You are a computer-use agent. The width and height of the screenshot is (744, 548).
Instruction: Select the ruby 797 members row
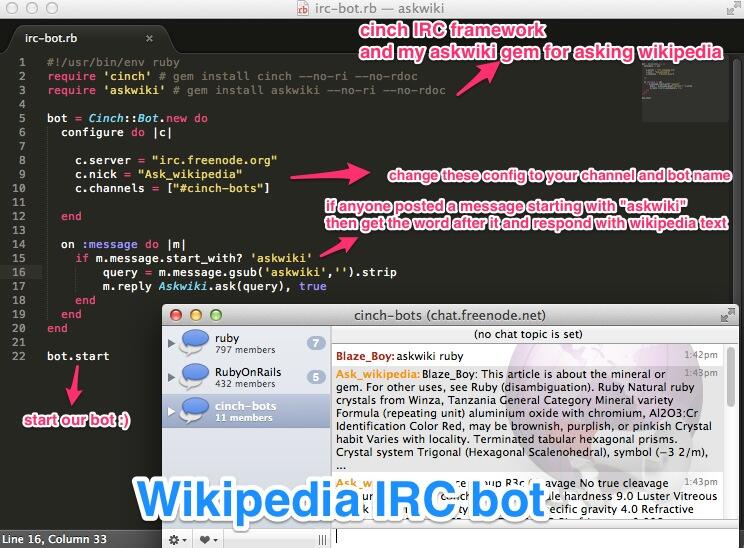click(x=246, y=343)
